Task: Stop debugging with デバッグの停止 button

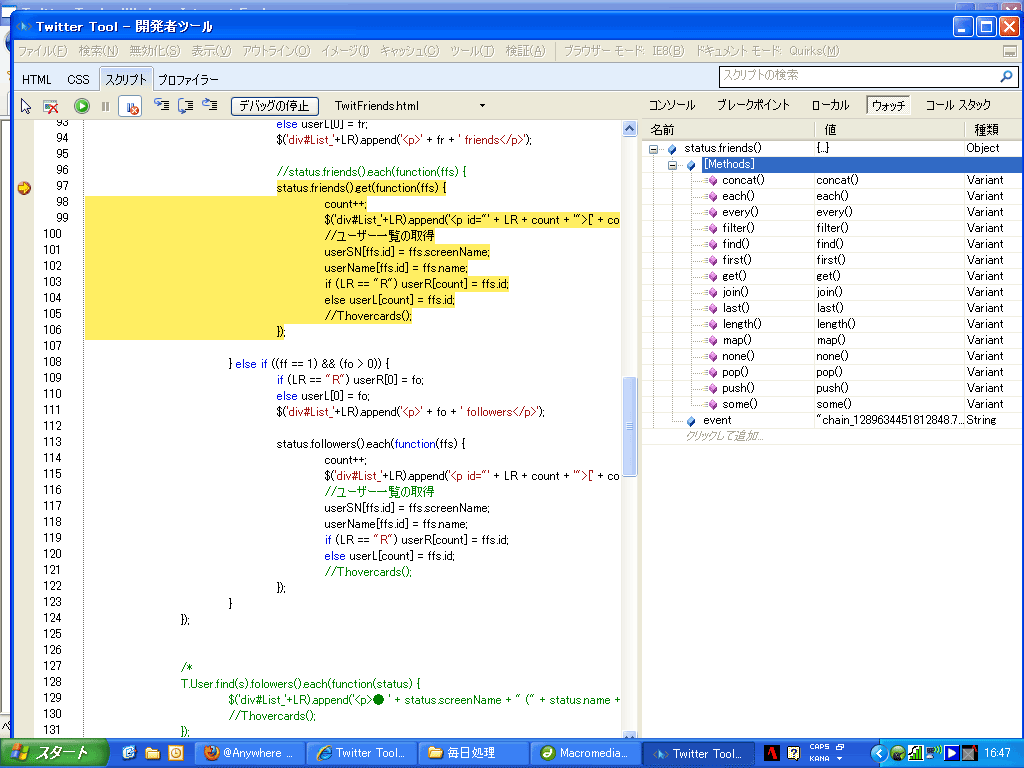Action: pos(274,106)
